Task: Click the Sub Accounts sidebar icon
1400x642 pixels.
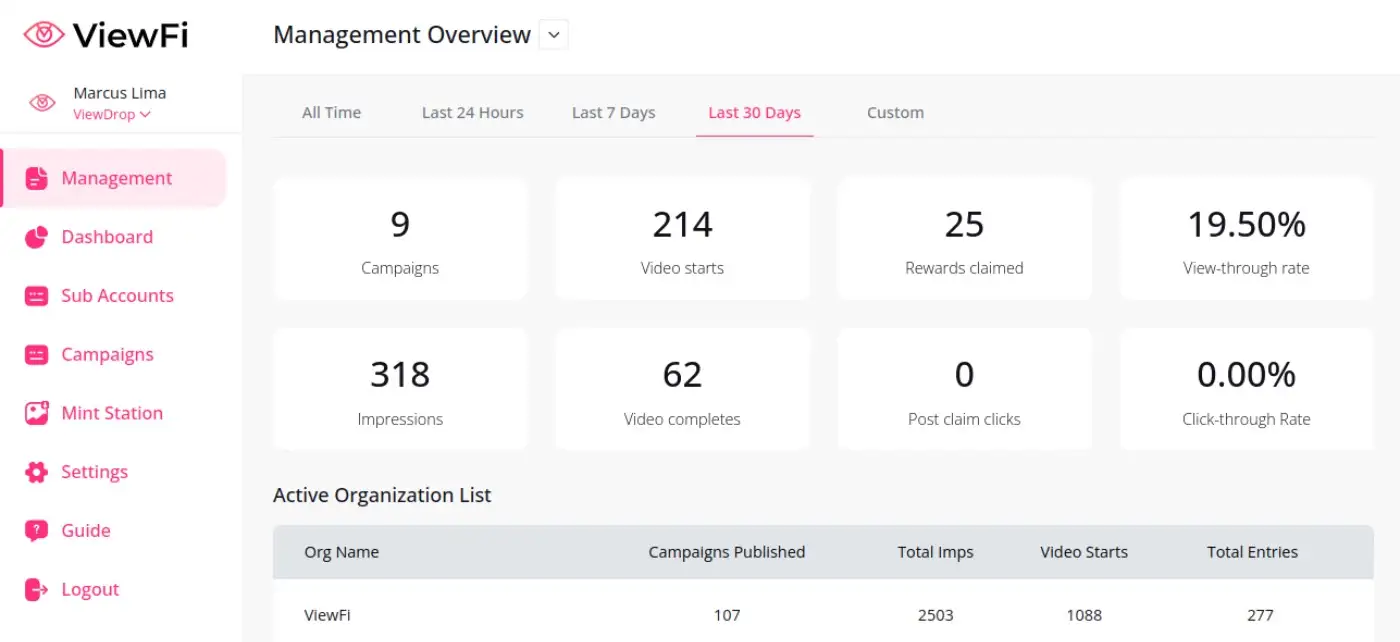Action: pyautogui.click(x=37, y=296)
